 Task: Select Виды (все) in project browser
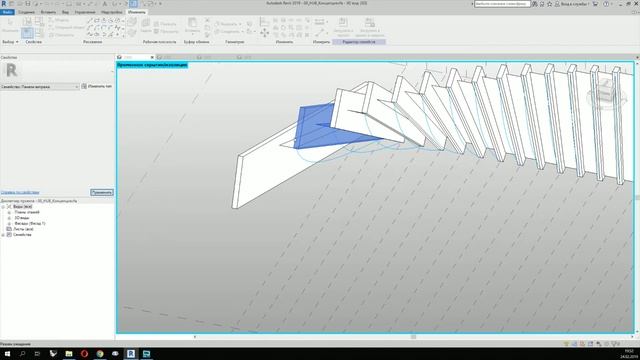point(22,207)
